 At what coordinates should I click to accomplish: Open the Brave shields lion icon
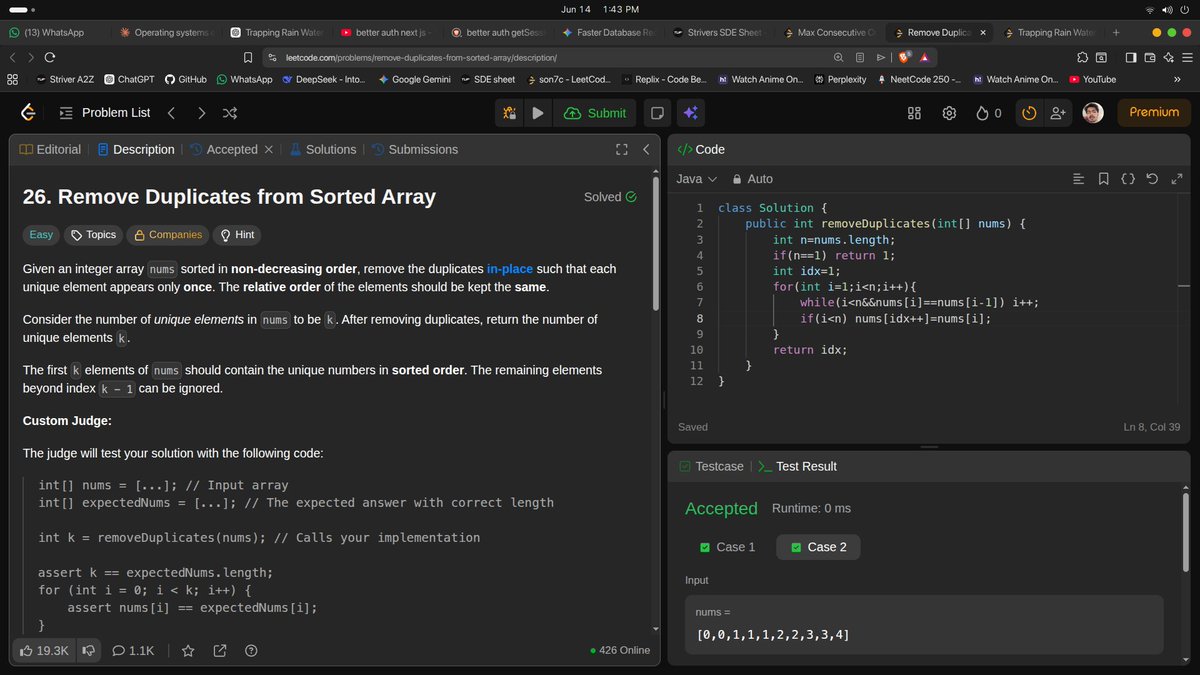pos(904,58)
